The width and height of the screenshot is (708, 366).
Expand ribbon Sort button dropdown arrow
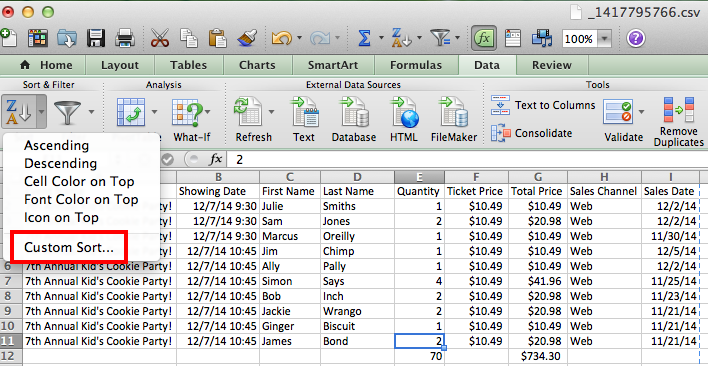pyautogui.click(x=42, y=111)
